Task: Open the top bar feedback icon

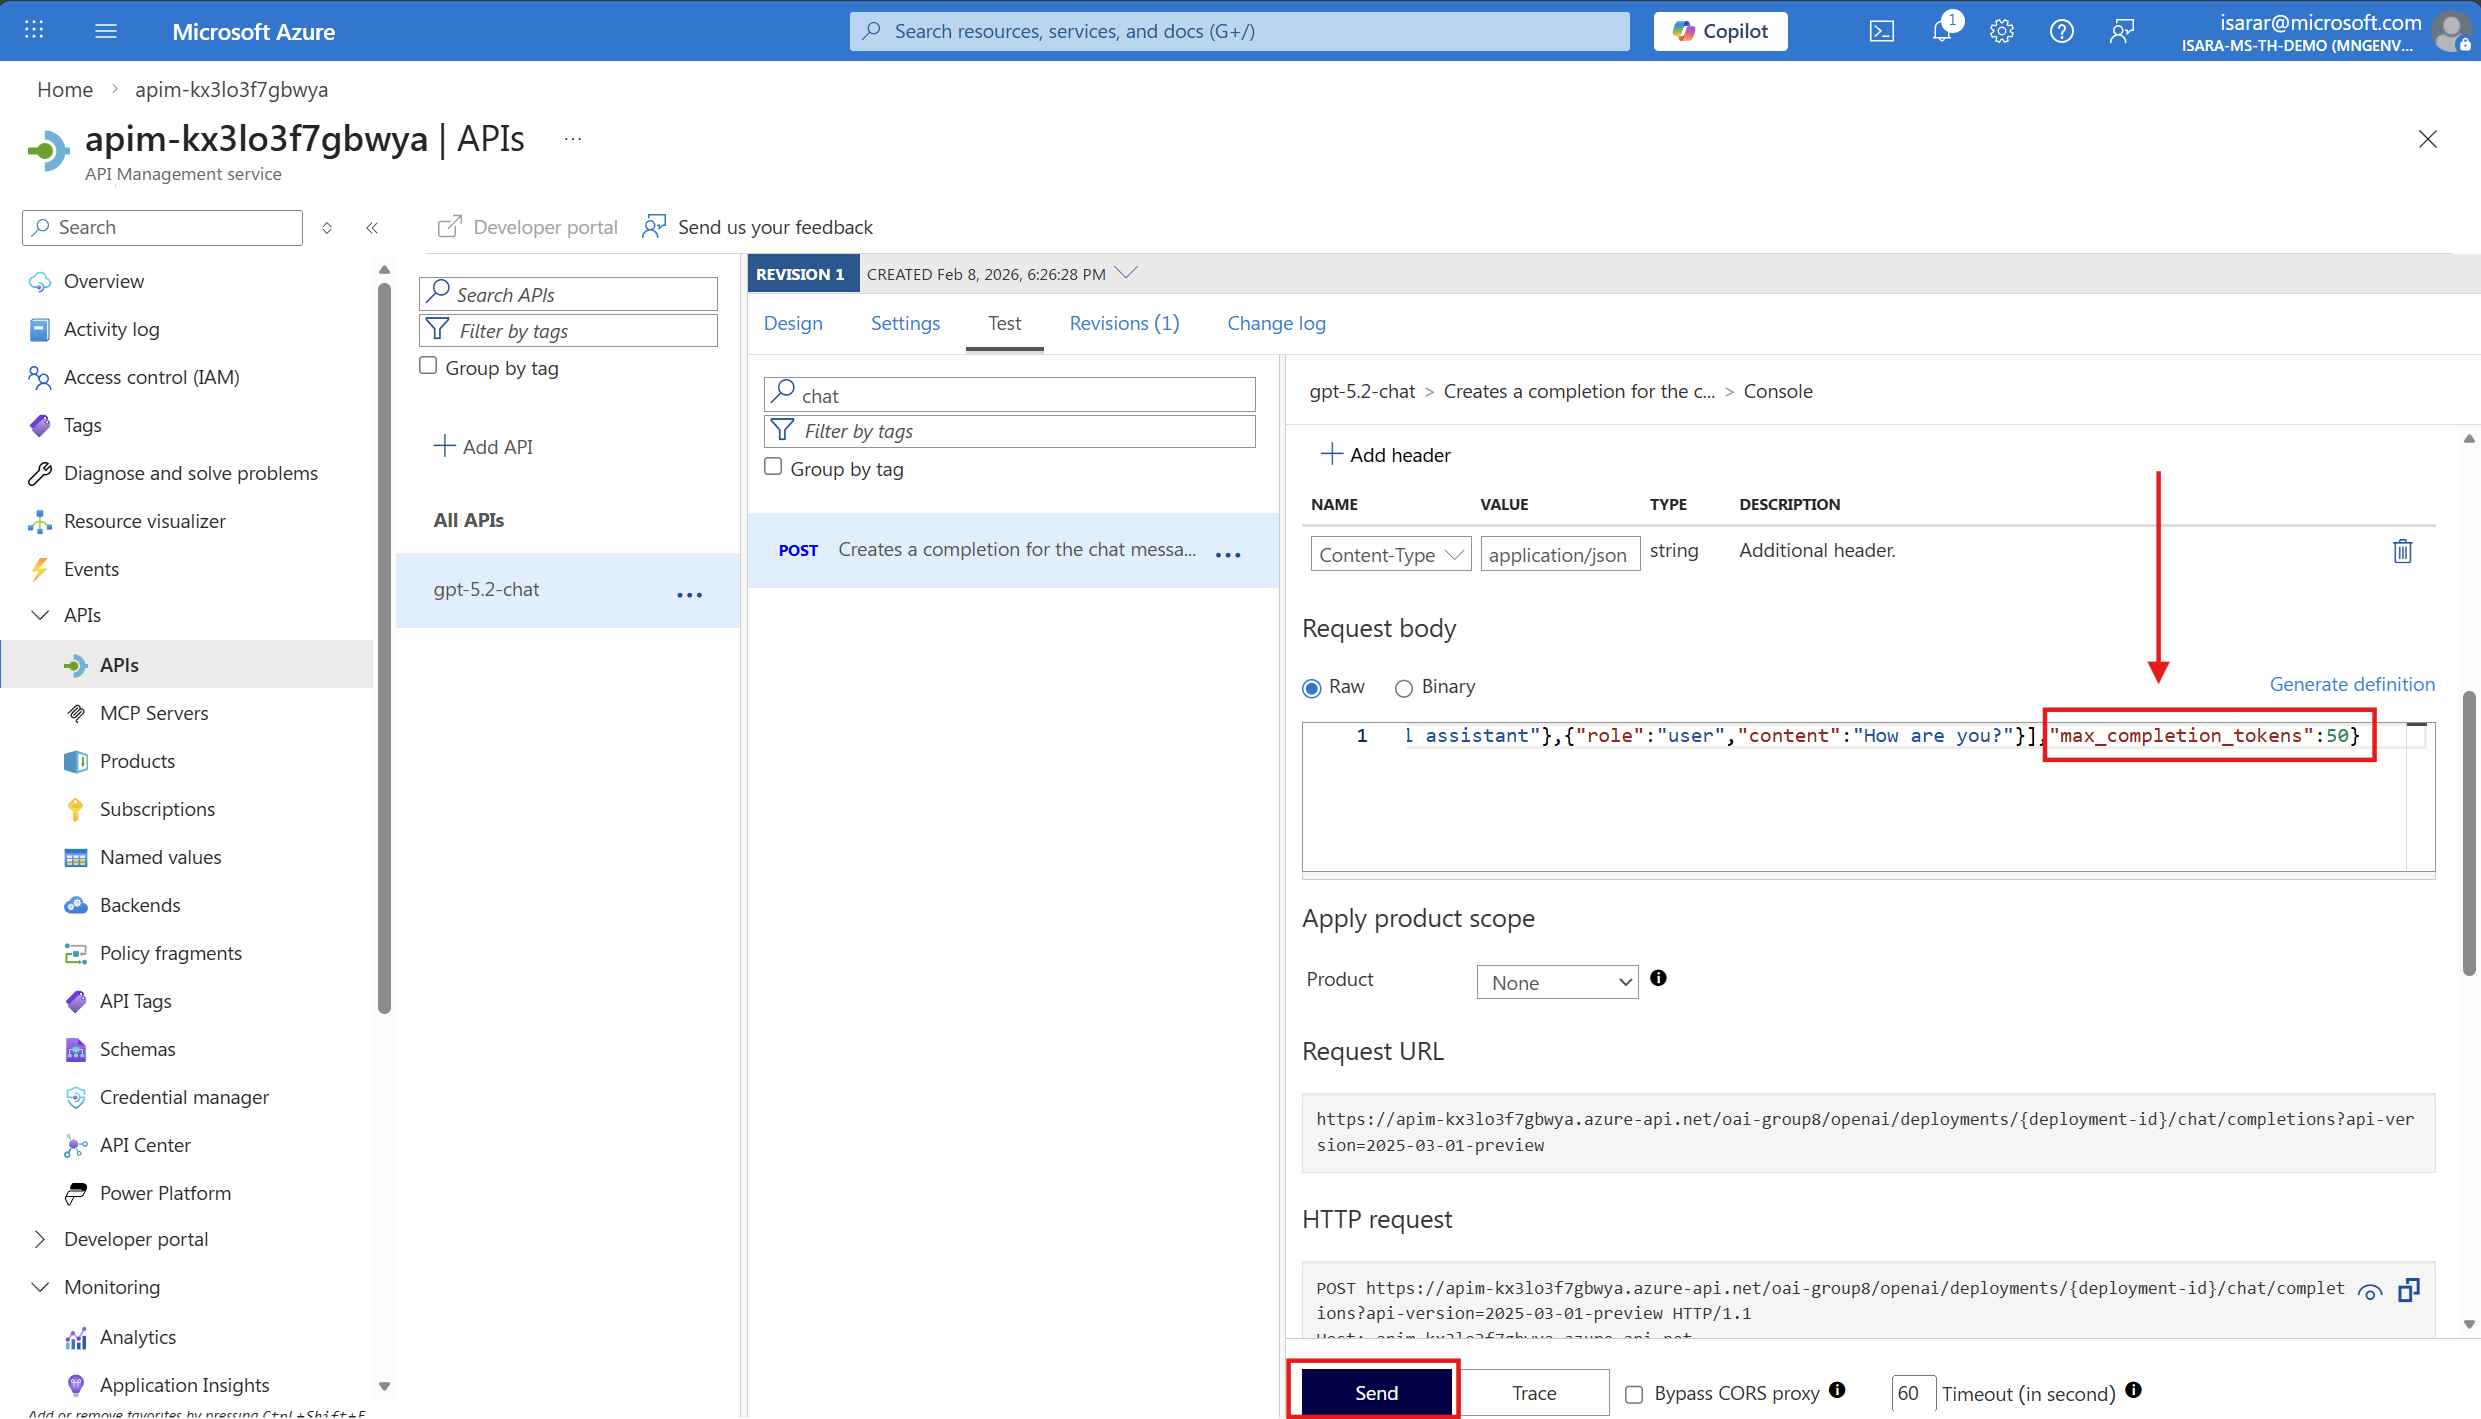Action: pos(2122,31)
